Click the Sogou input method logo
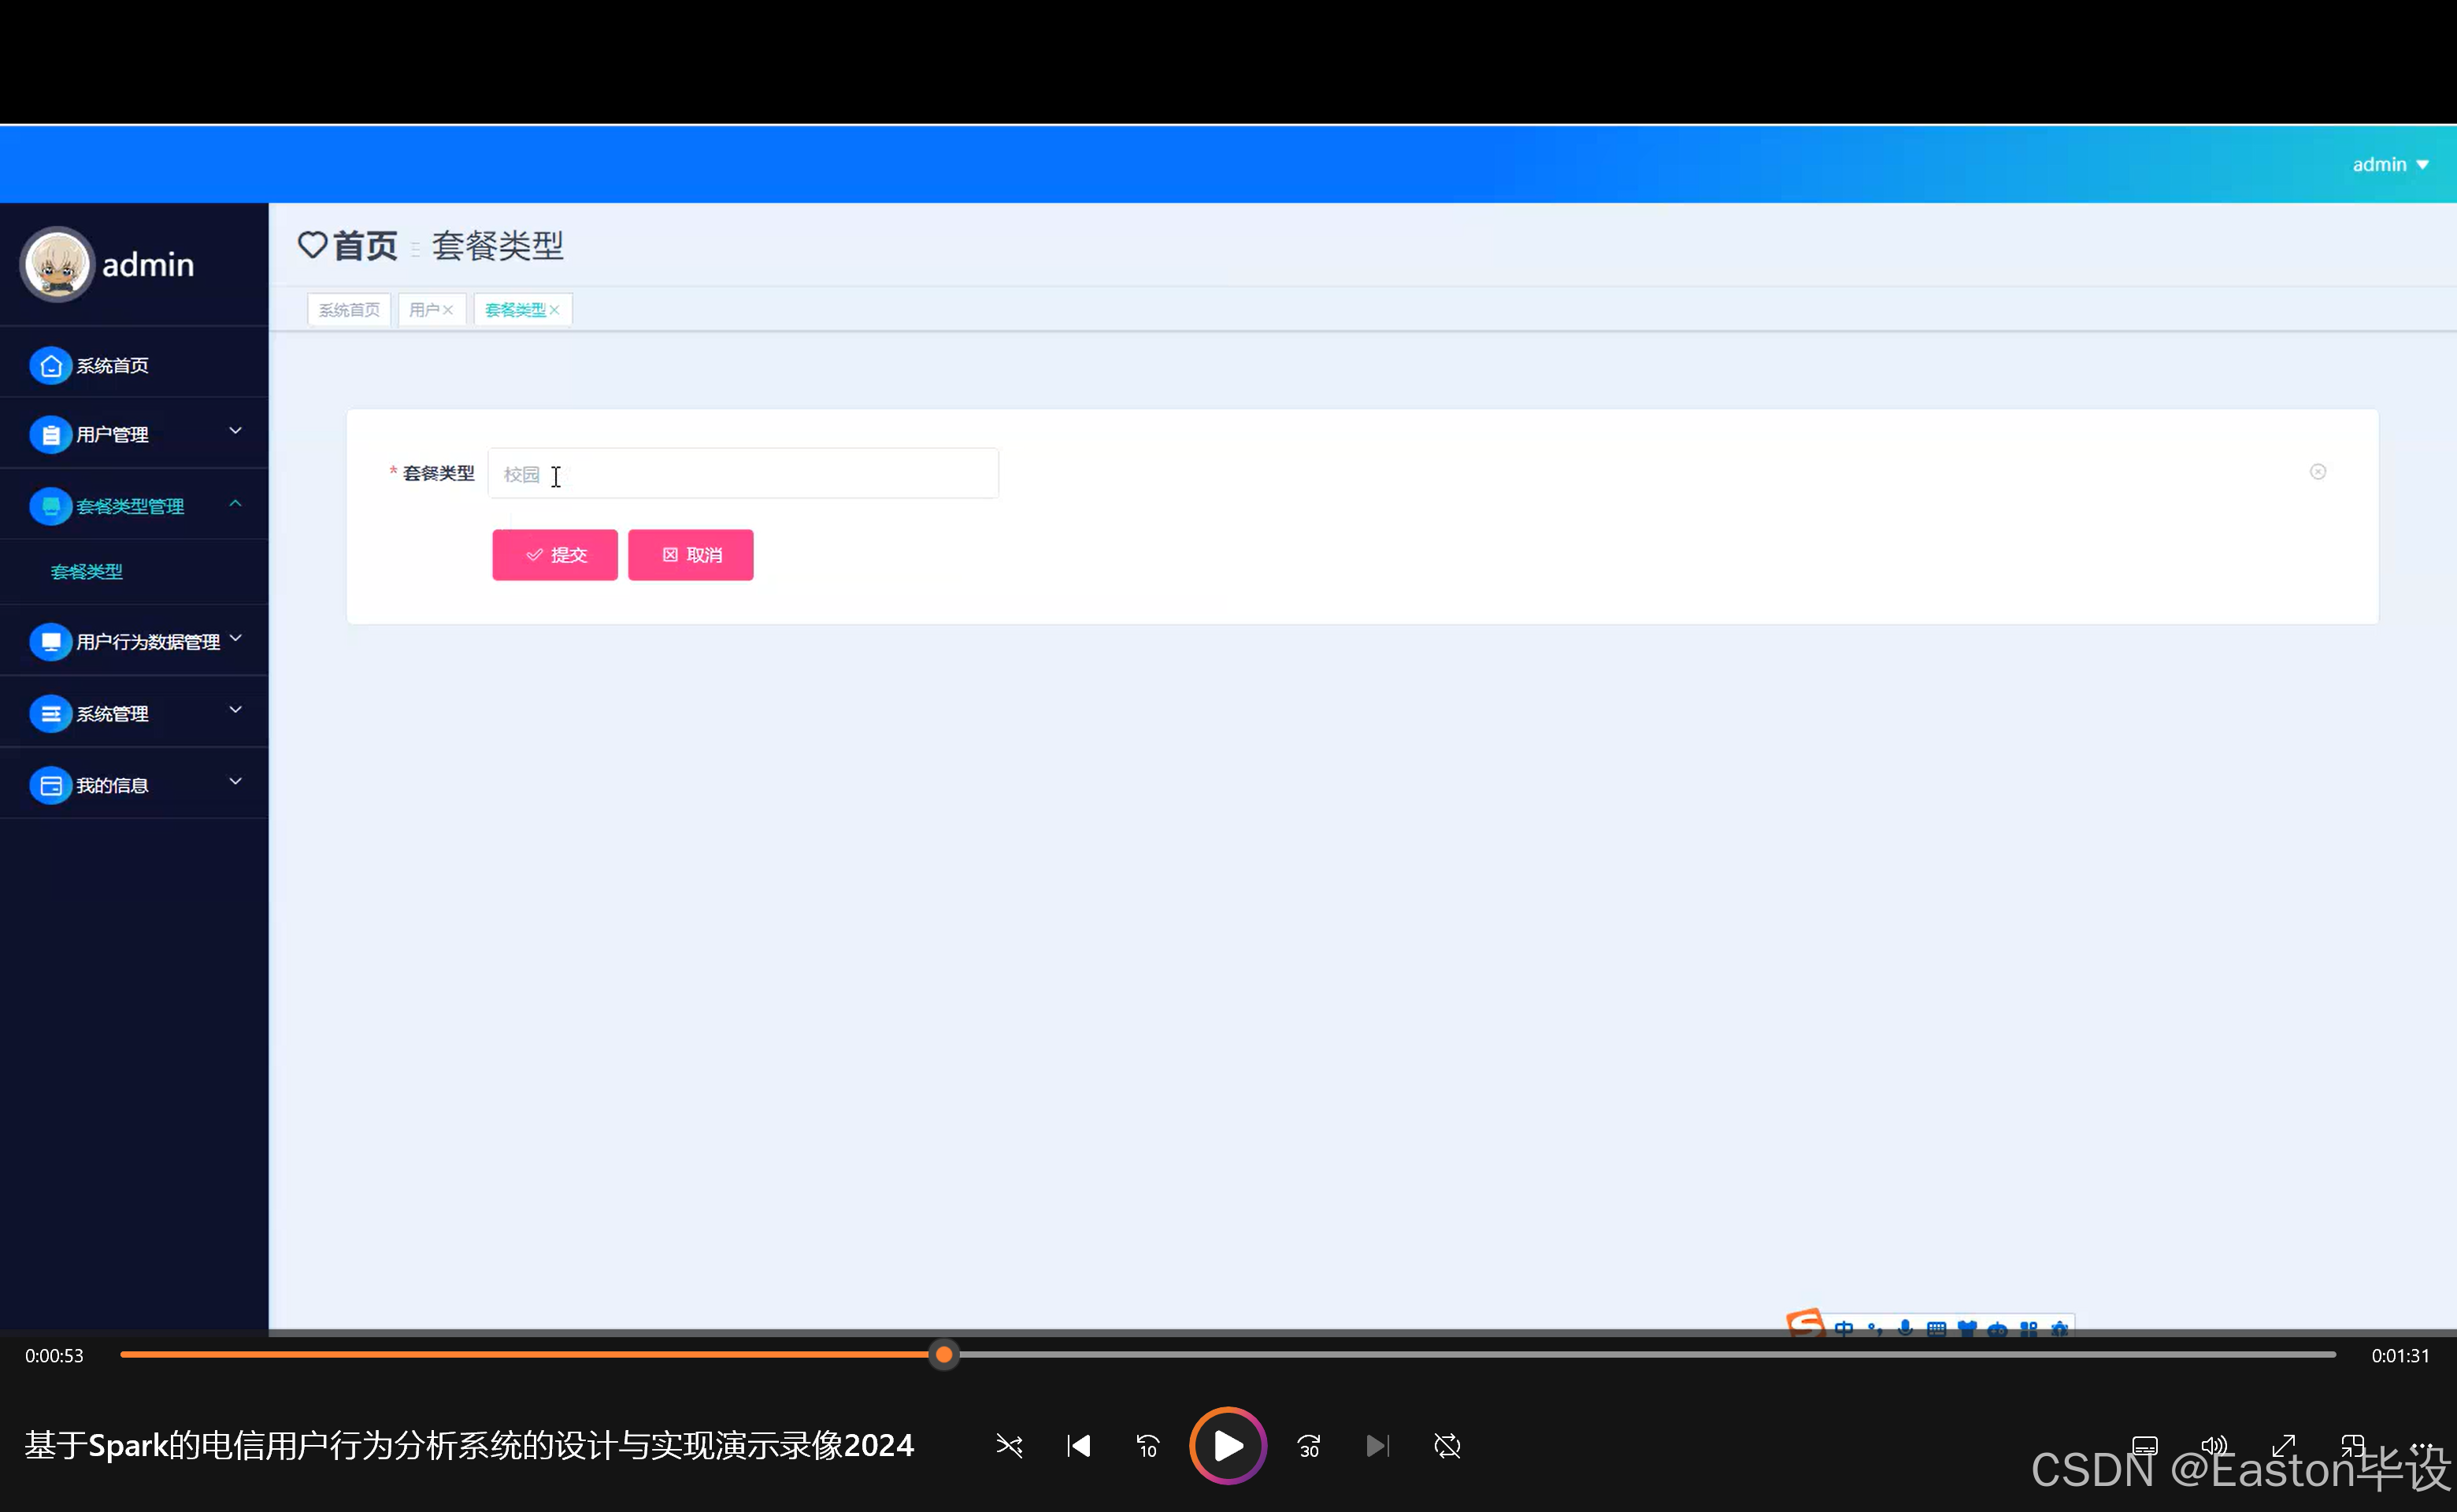 pyautogui.click(x=1806, y=1323)
